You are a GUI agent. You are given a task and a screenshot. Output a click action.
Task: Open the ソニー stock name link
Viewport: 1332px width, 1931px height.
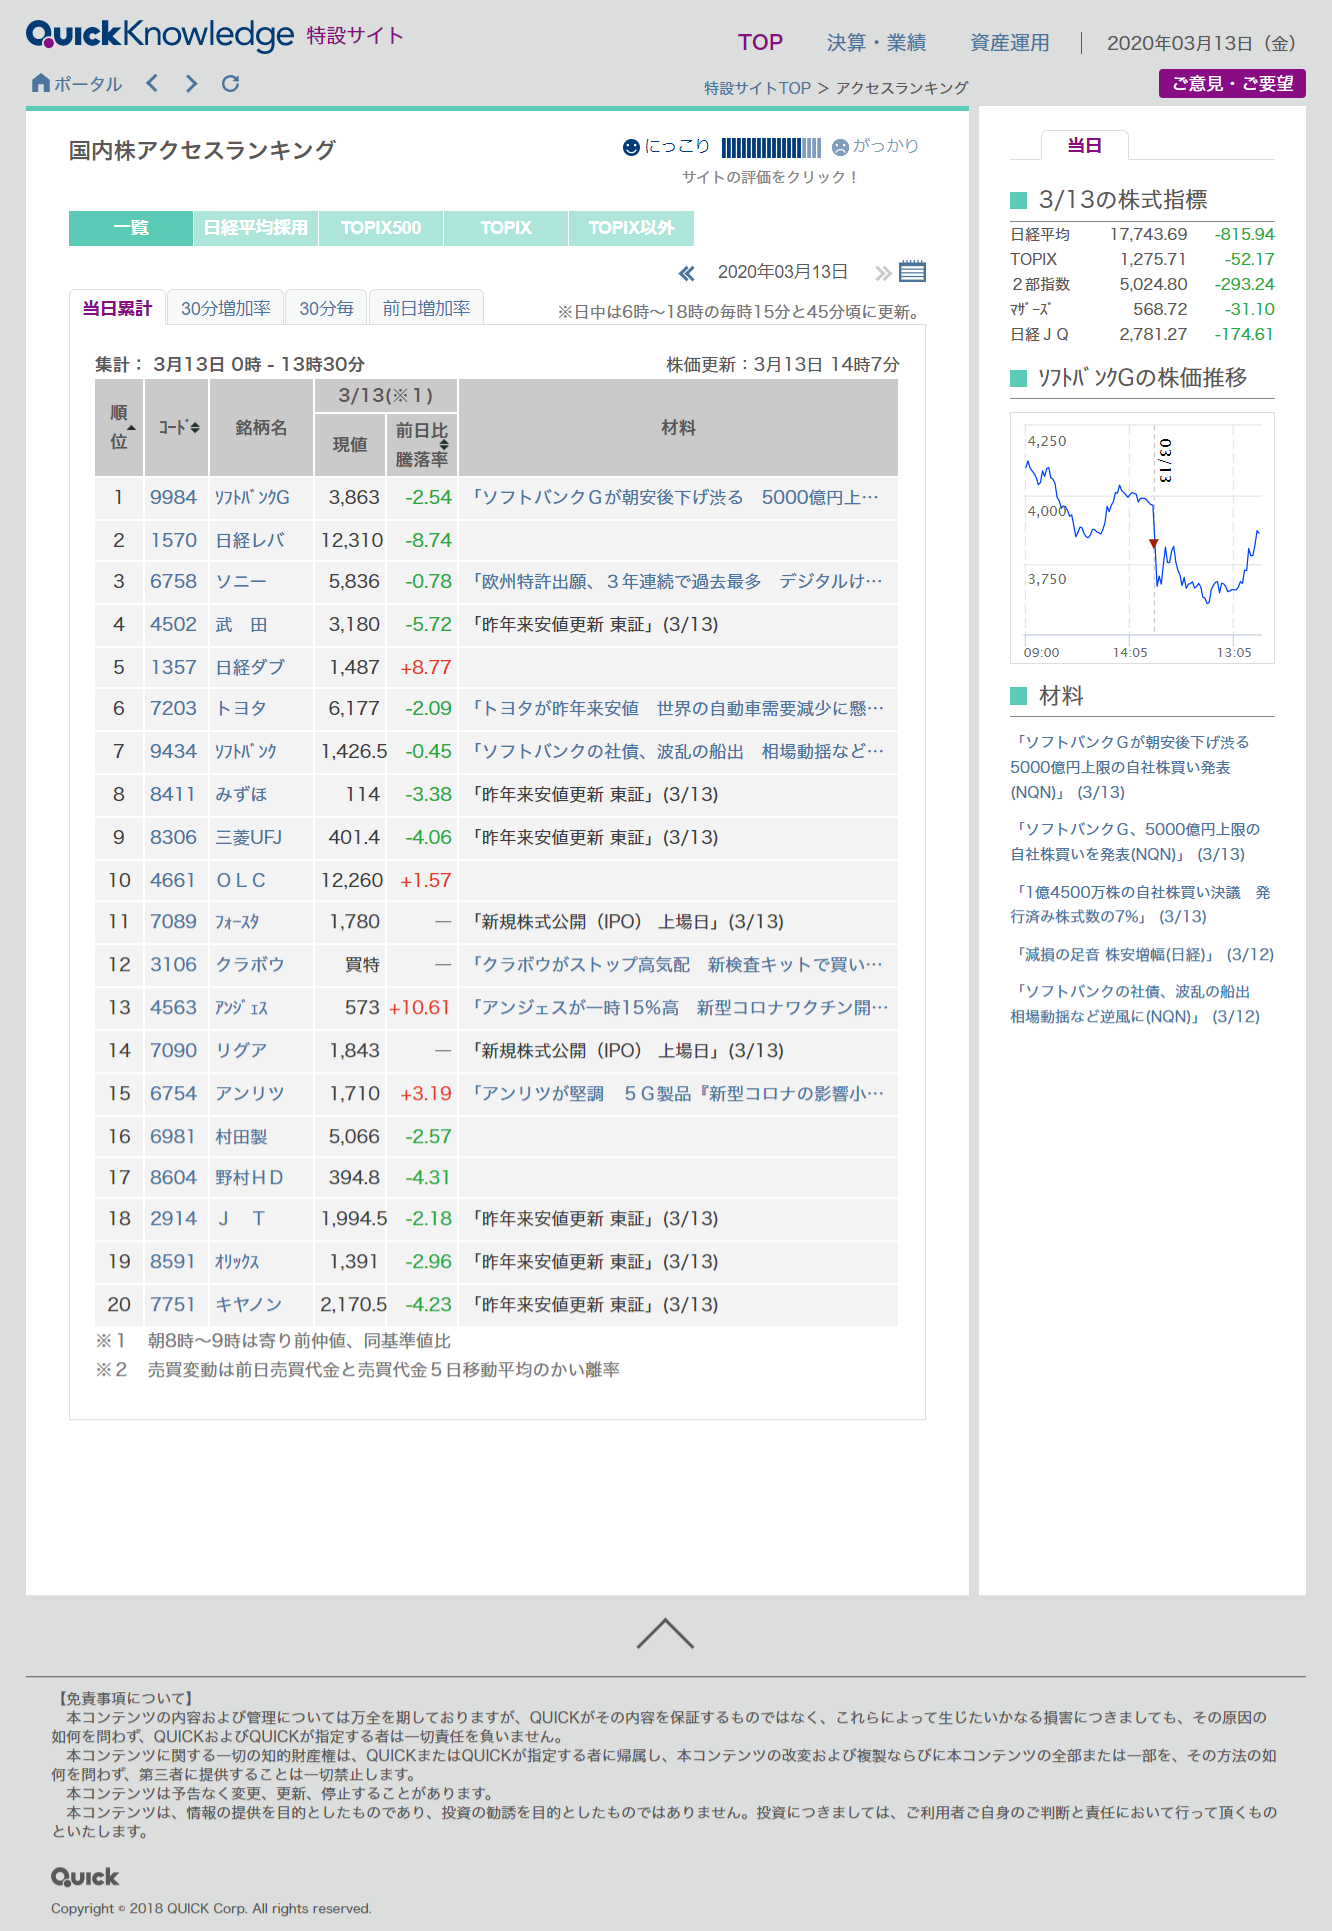click(x=241, y=581)
